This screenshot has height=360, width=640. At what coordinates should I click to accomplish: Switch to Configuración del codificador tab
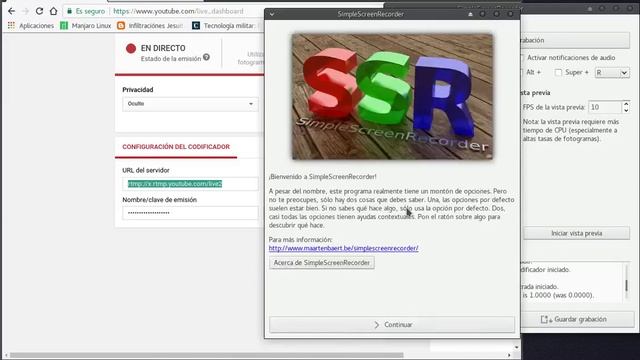176,147
